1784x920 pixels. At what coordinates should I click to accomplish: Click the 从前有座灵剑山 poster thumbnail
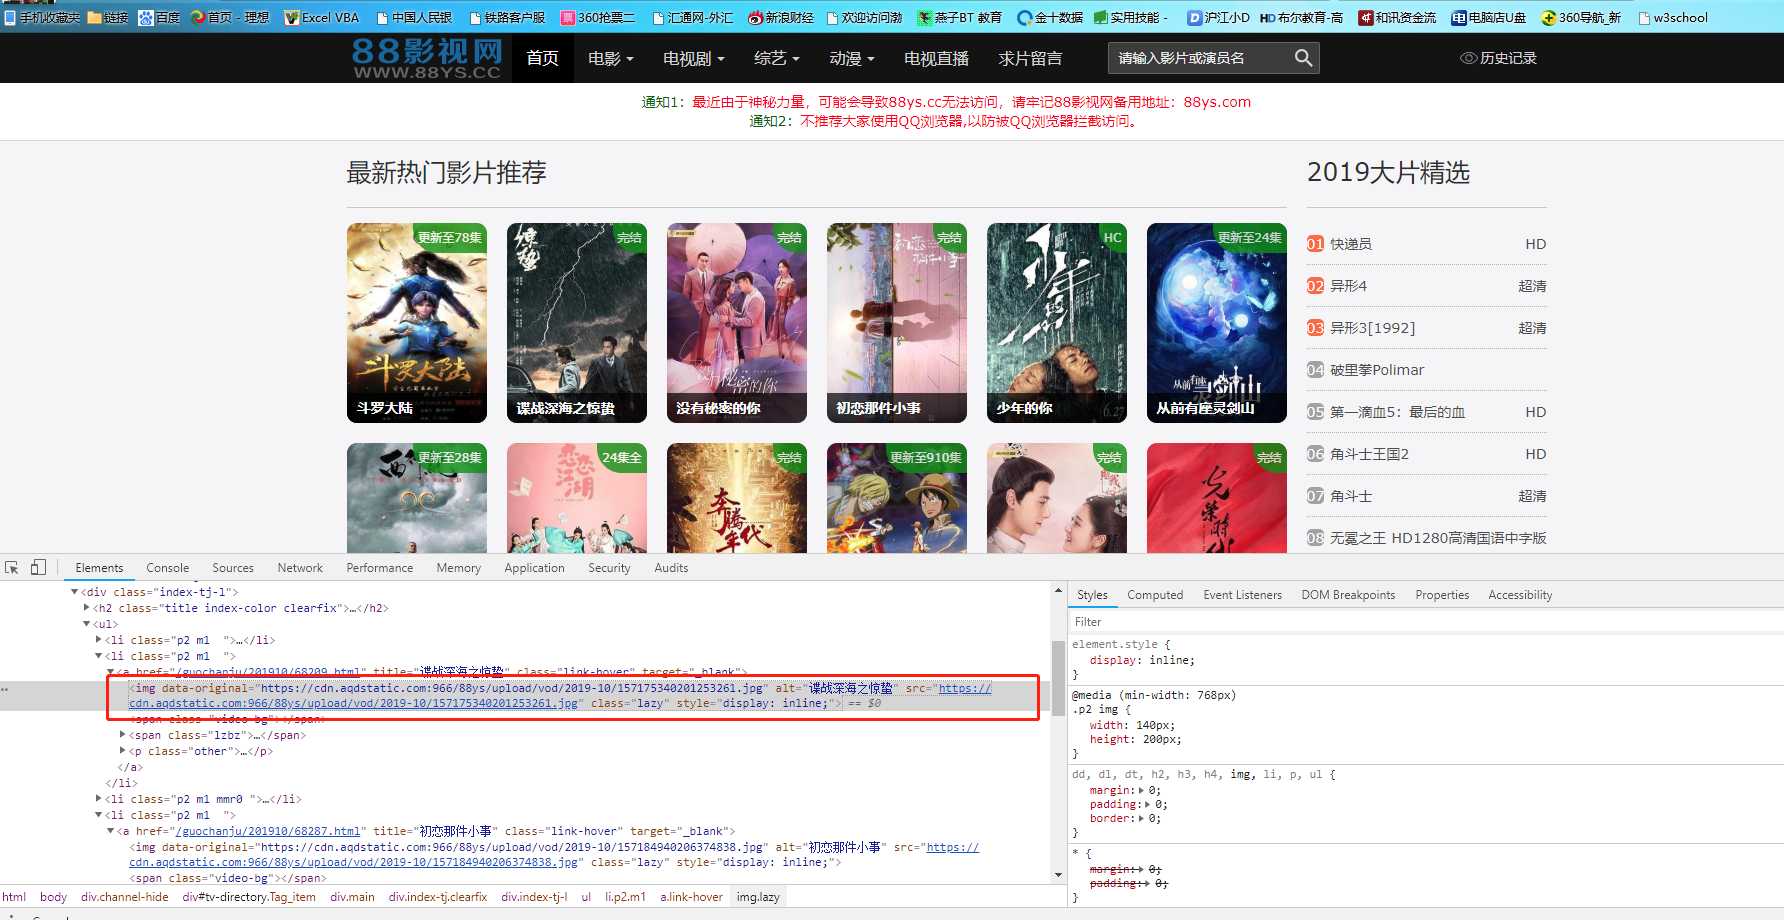[1217, 323]
